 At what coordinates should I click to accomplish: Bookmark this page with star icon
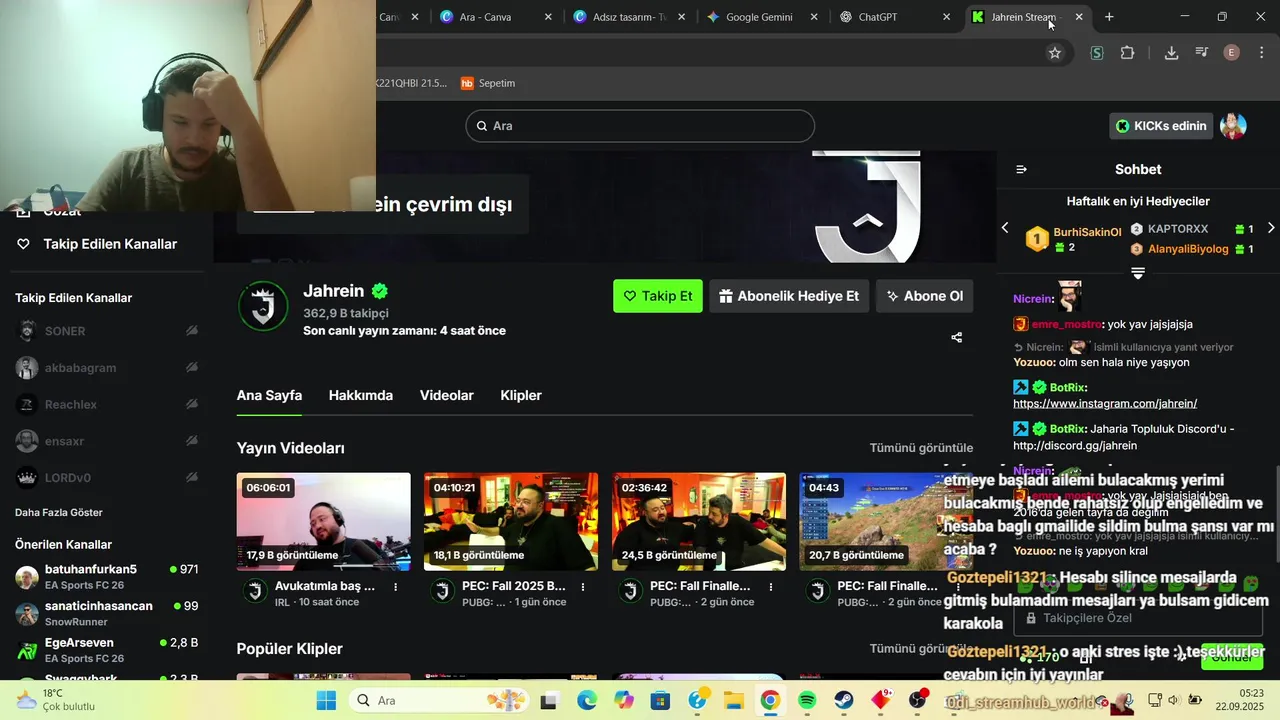(1054, 53)
